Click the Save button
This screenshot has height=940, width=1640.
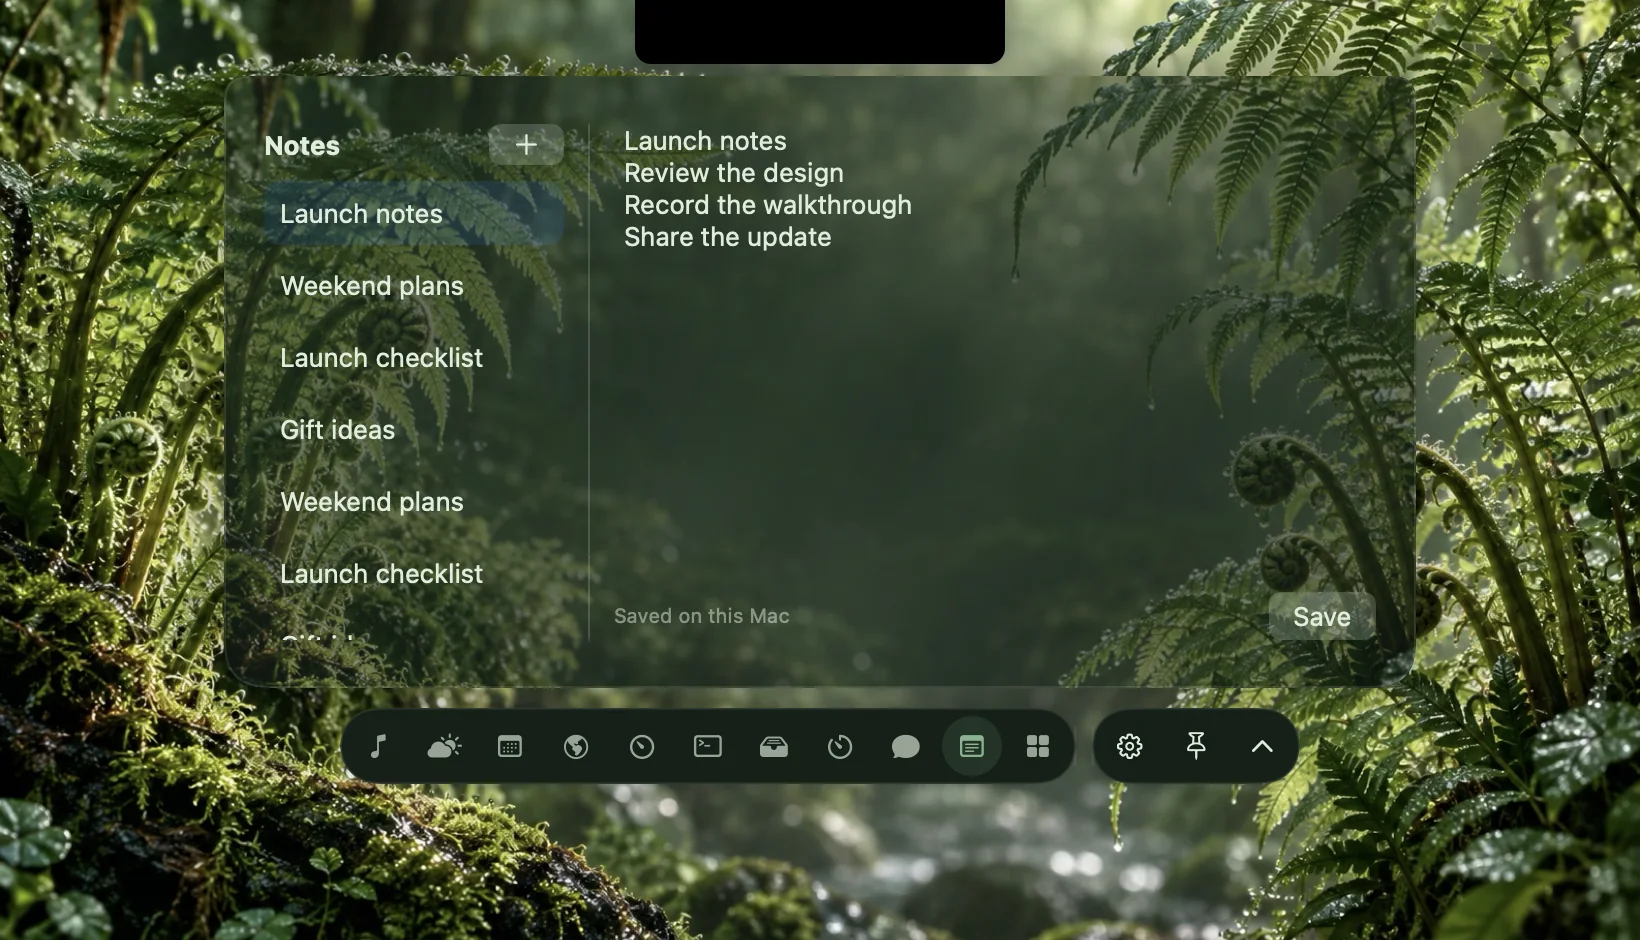pyautogui.click(x=1322, y=617)
